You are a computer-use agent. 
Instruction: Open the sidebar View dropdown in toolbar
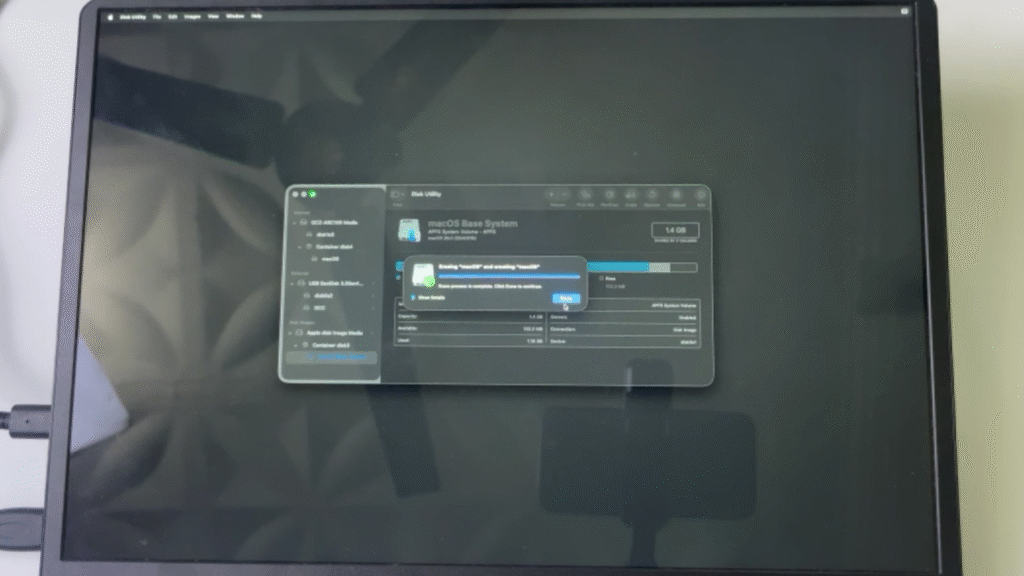397,194
